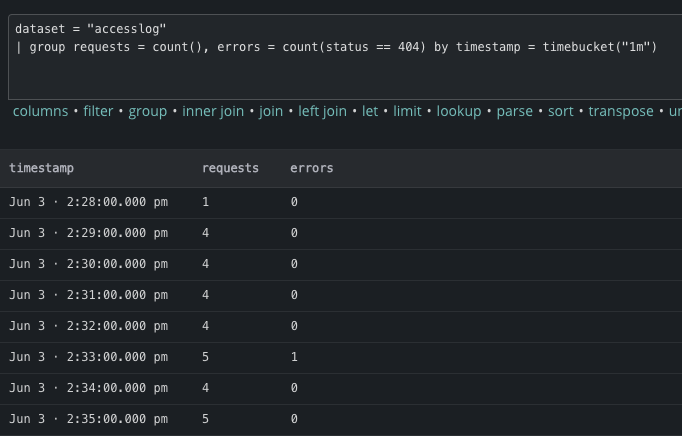Select the Jun 3 2:34:00.000 pm timestamp cell

89,388
